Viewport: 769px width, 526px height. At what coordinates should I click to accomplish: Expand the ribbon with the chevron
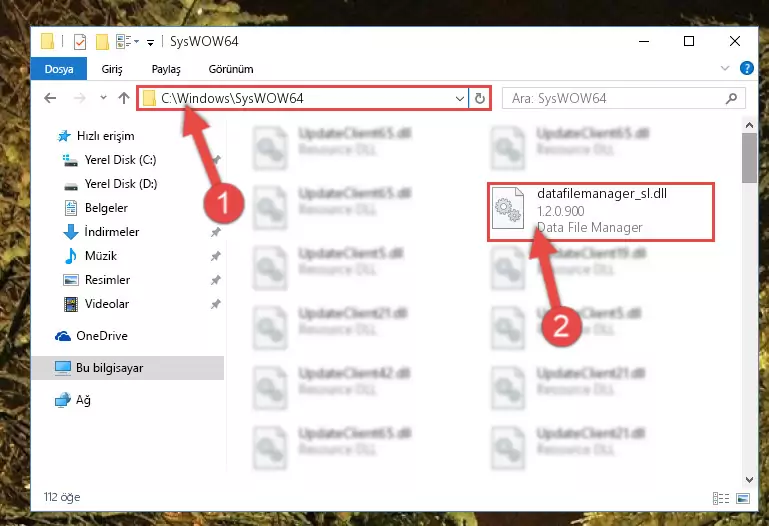[x=725, y=68]
